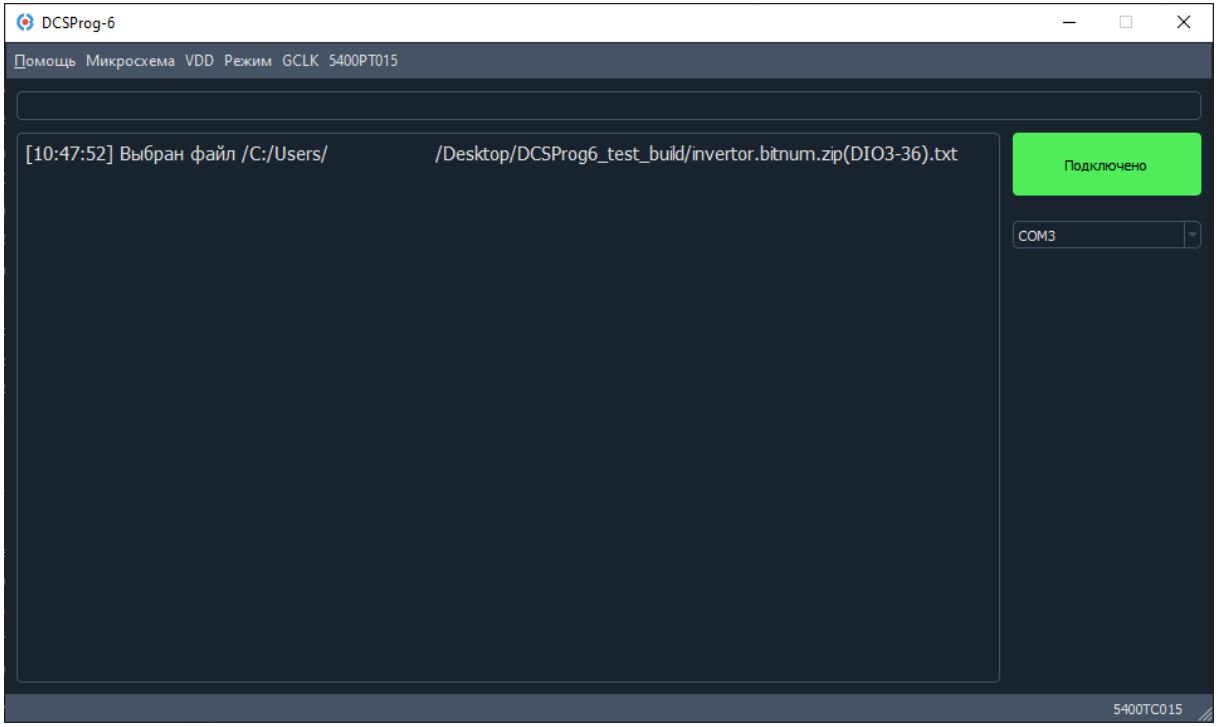Image resolution: width=1218 pixels, height=727 pixels.
Task: Click the green Подключено button
Action: (x=1106, y=164)
